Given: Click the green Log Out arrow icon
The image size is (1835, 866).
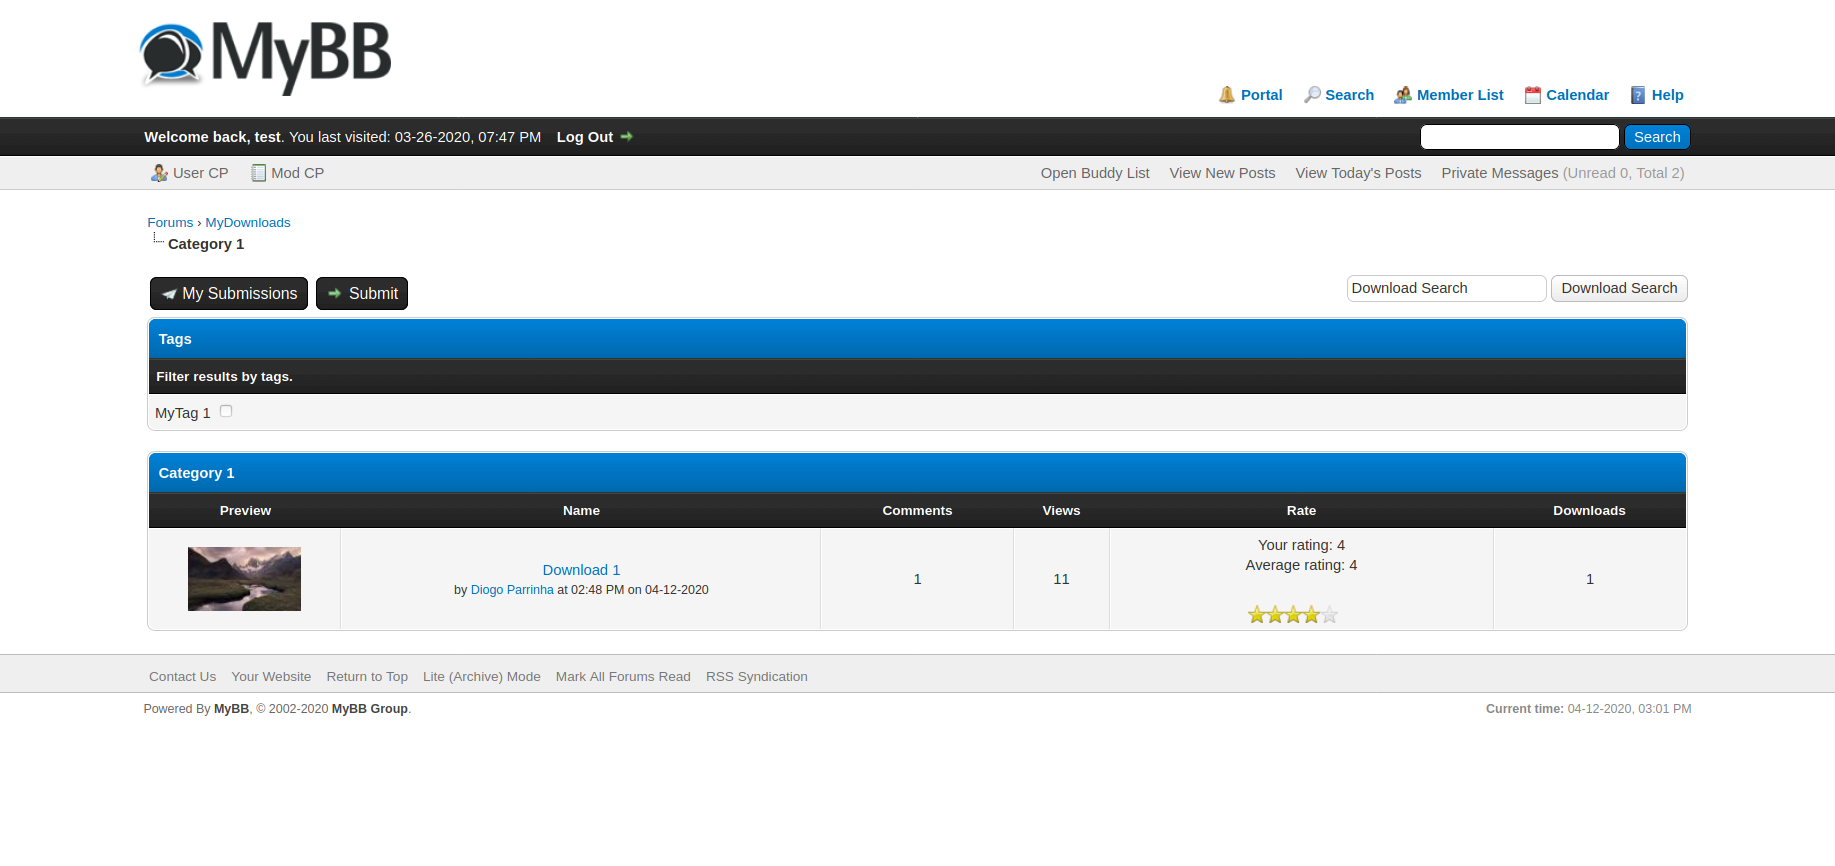Looking at the screenshot, I should click(627, 137).
